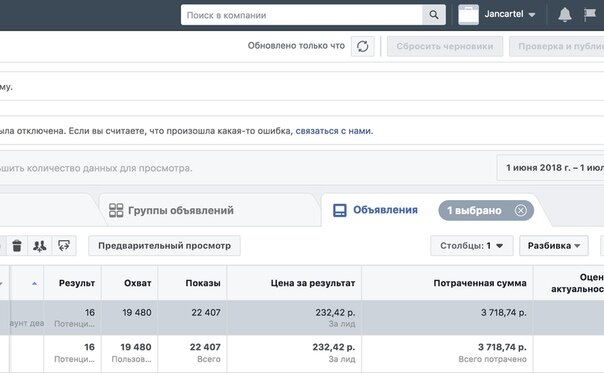Refresh data with the reload icon
This screenshot has height=373, width=604.
pos(362,46)
